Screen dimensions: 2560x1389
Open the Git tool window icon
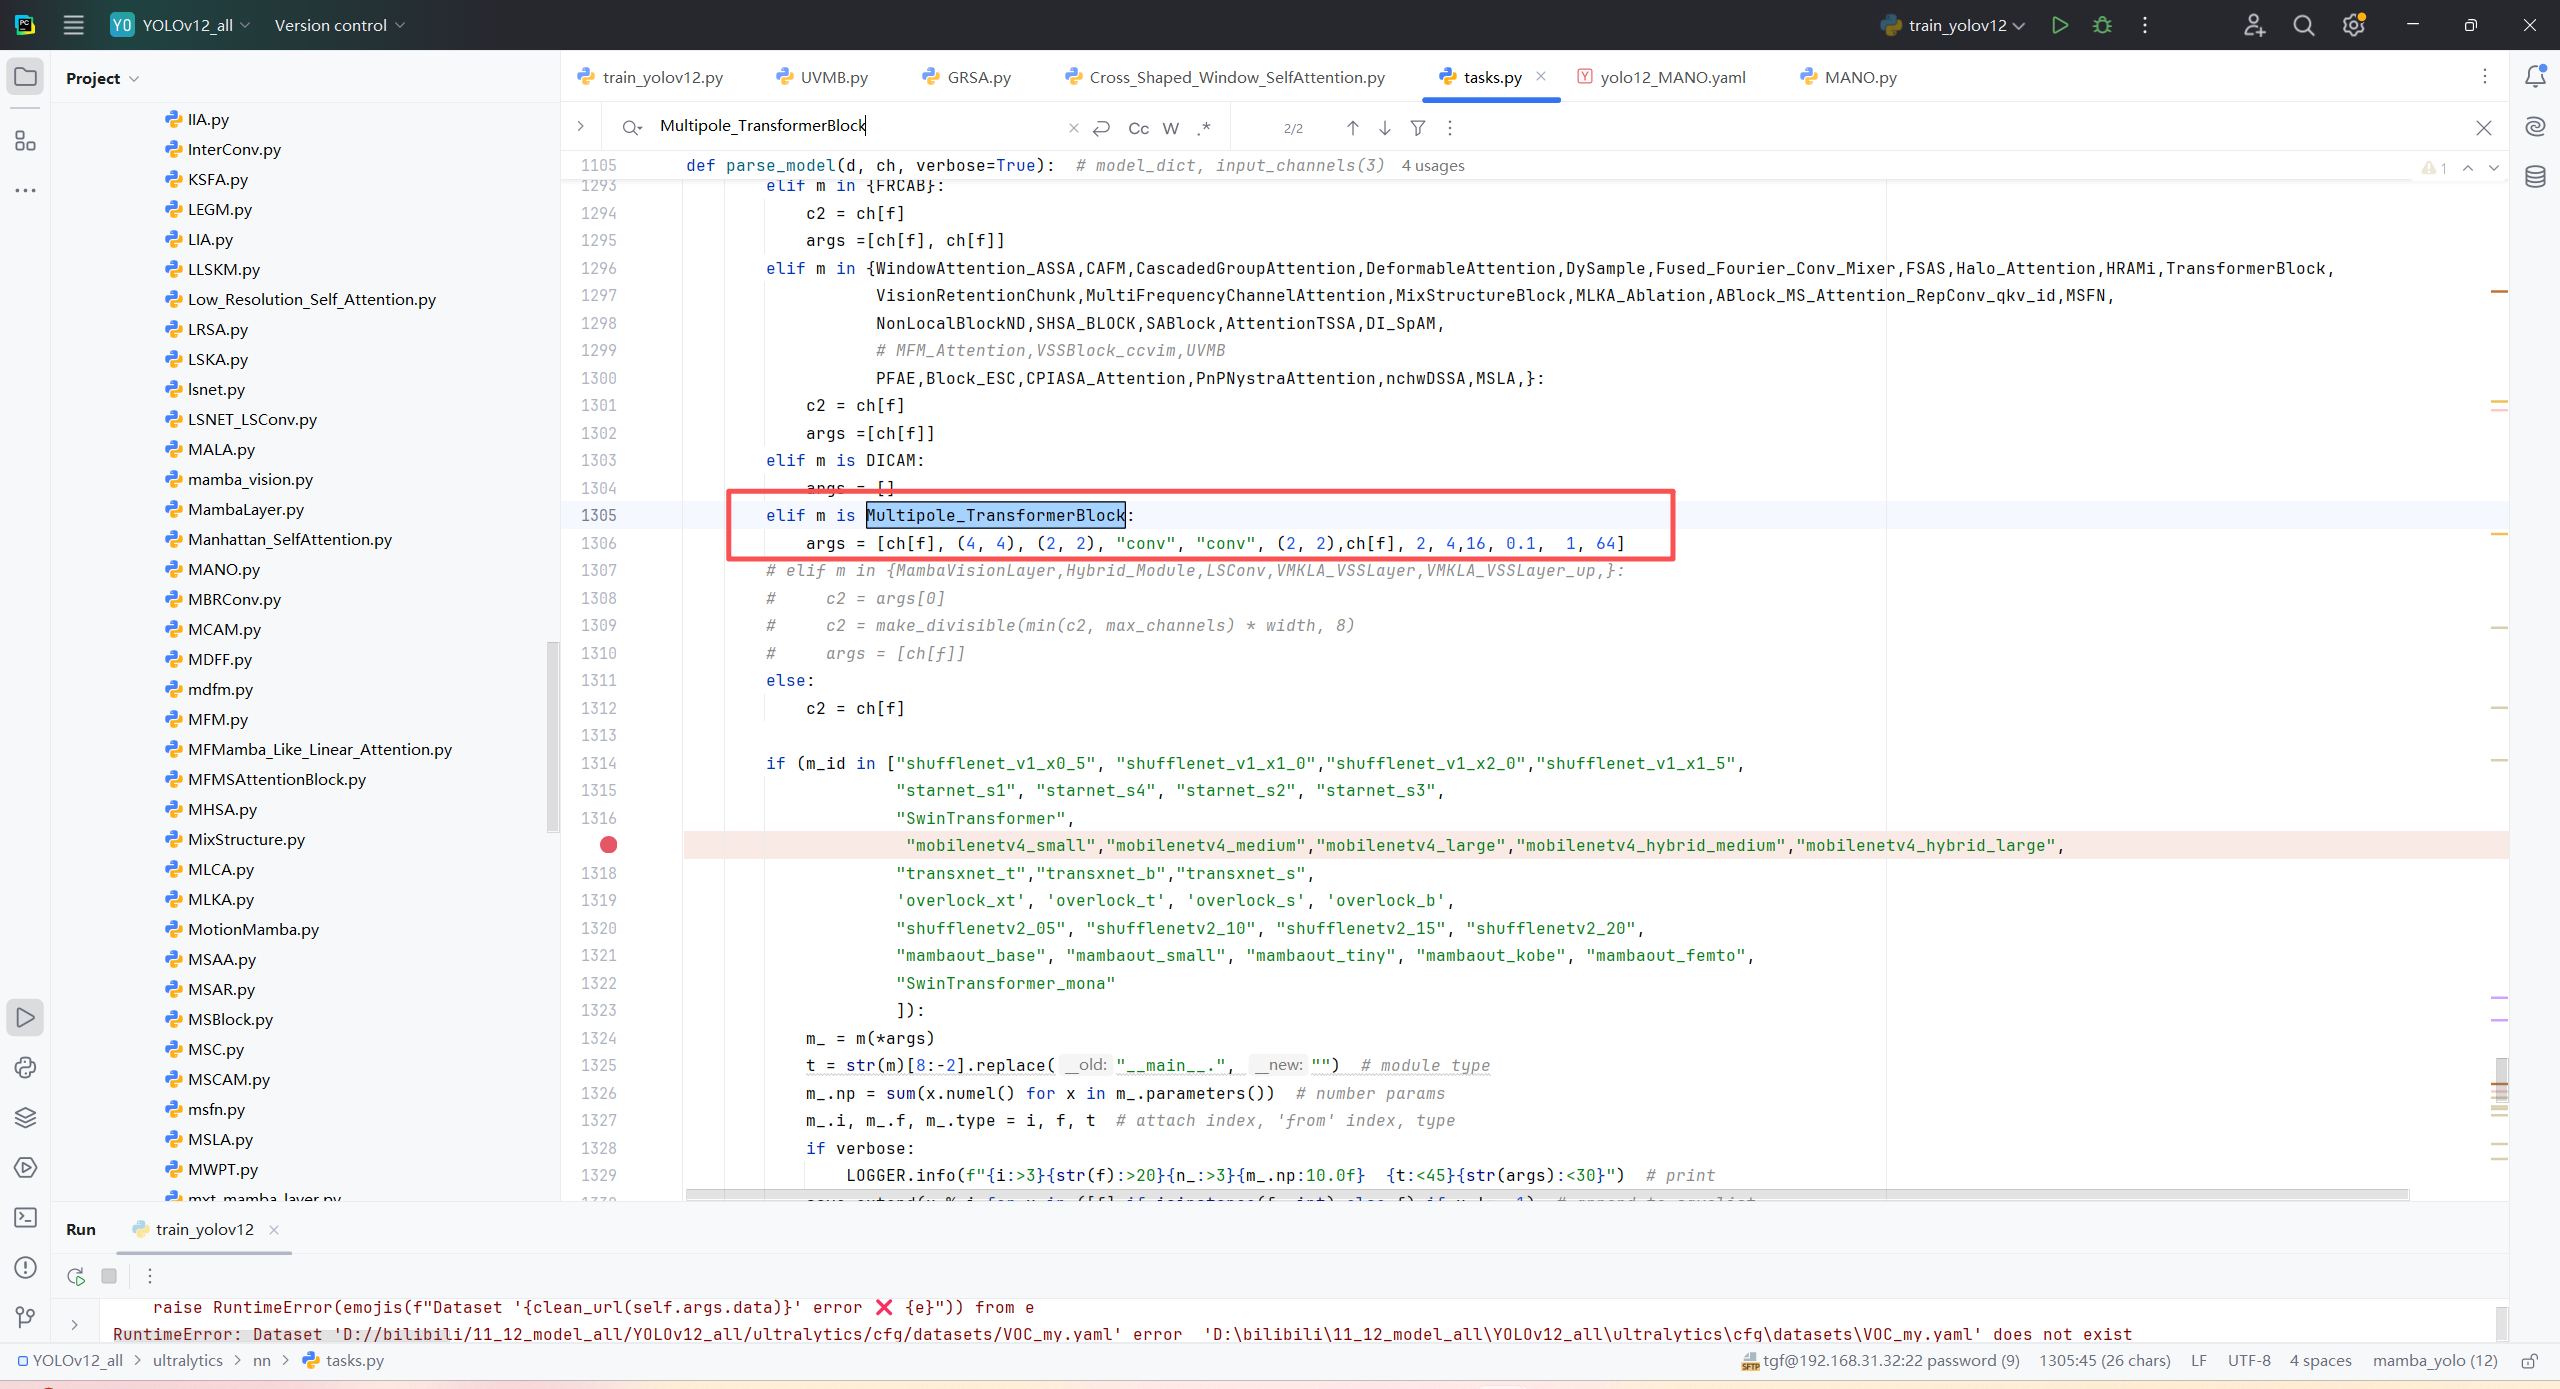pos(26,1317)
